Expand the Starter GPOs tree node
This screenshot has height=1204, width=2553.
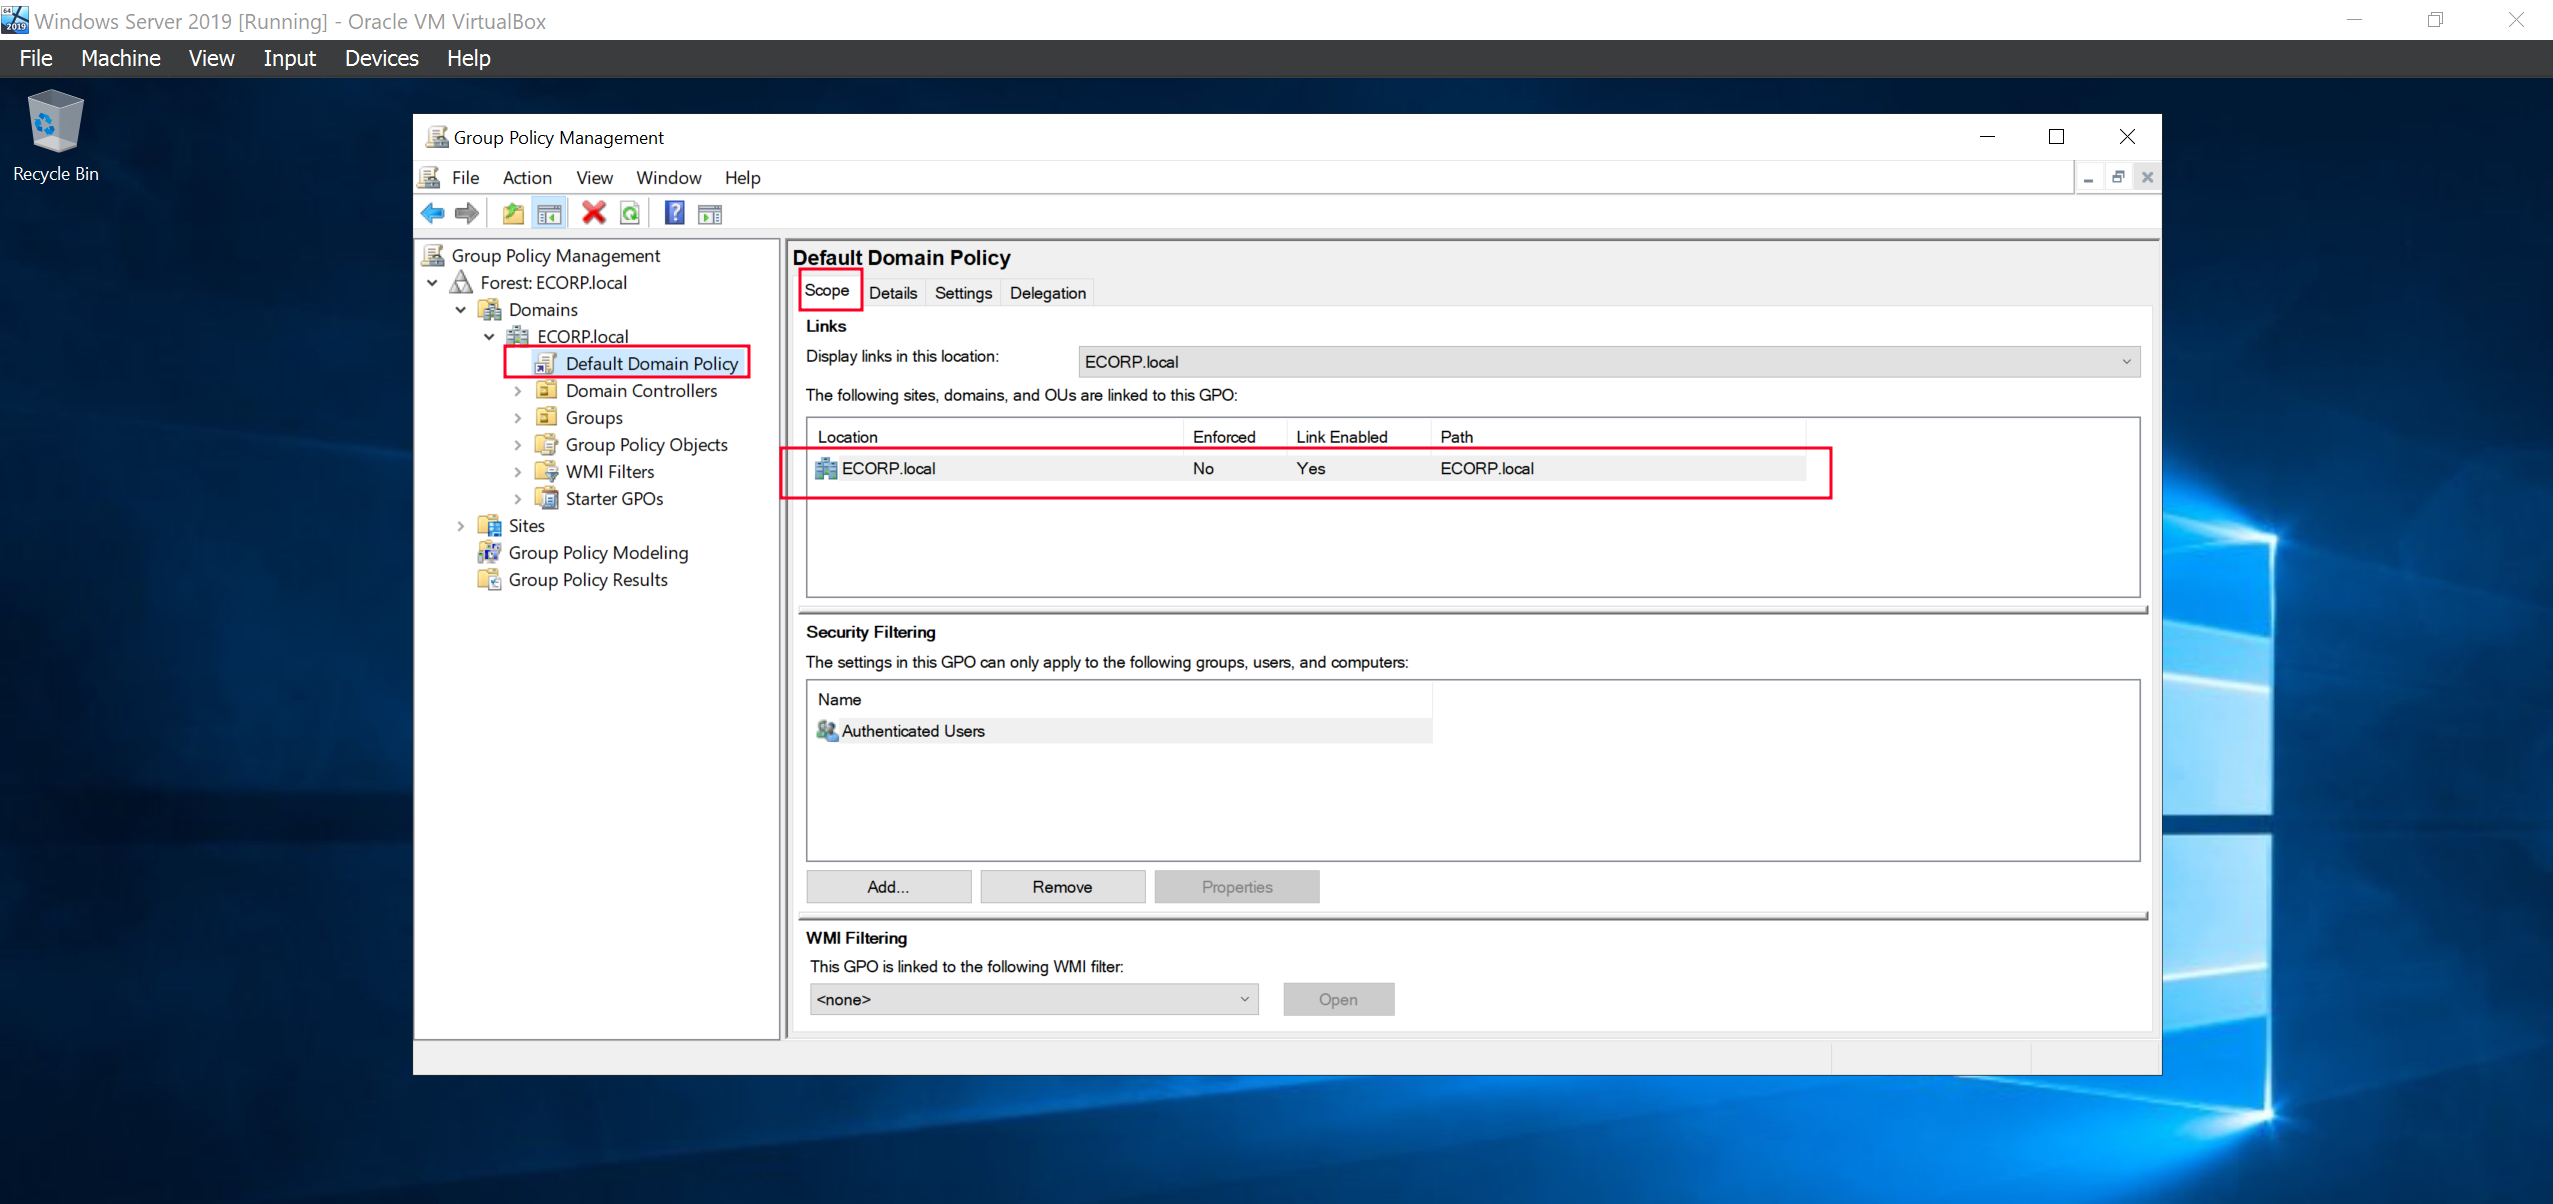point(518,499)
